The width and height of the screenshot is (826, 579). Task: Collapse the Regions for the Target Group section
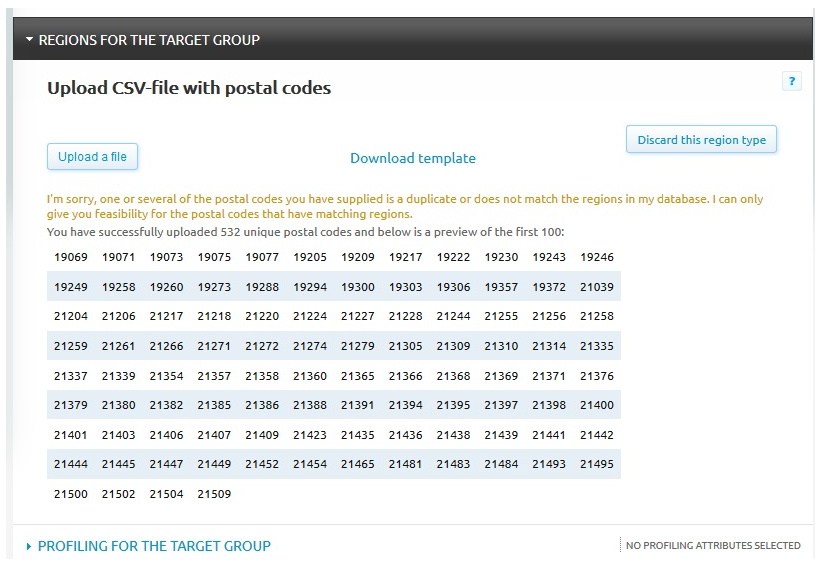point(30,42)
